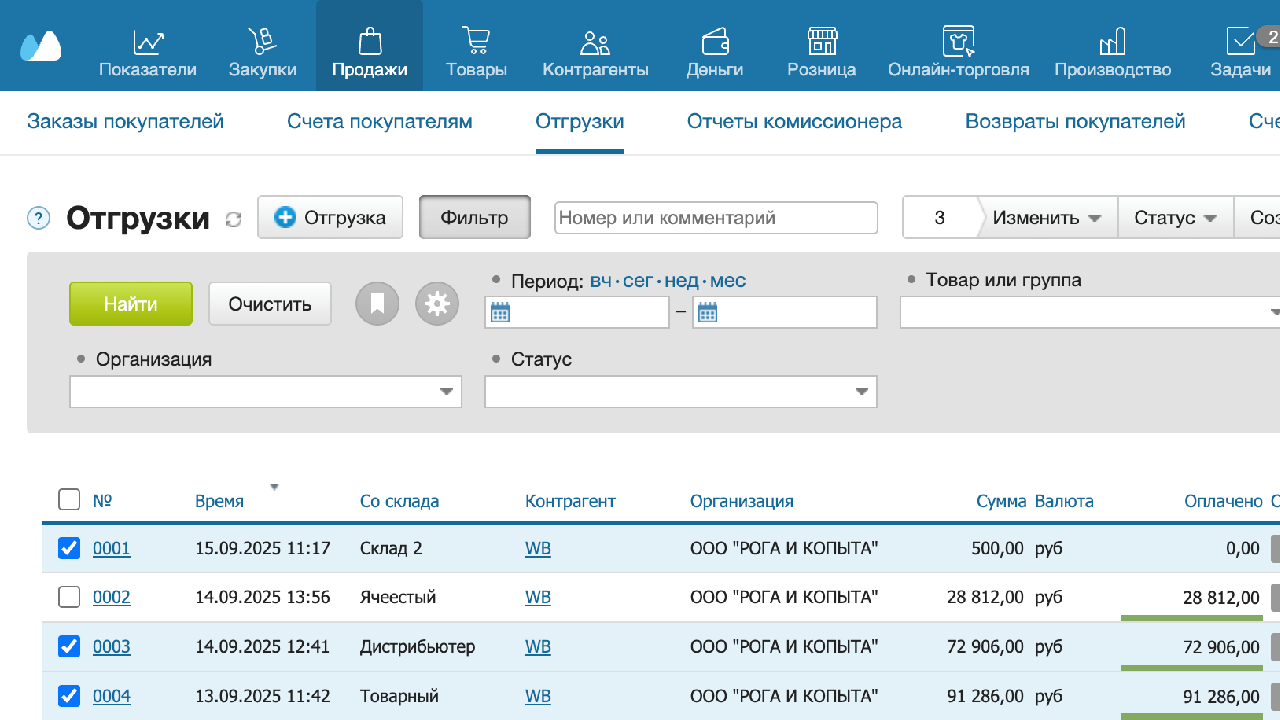Click the help question mark icon
This screenshot has height=720, width=1280.
[38, 217]
